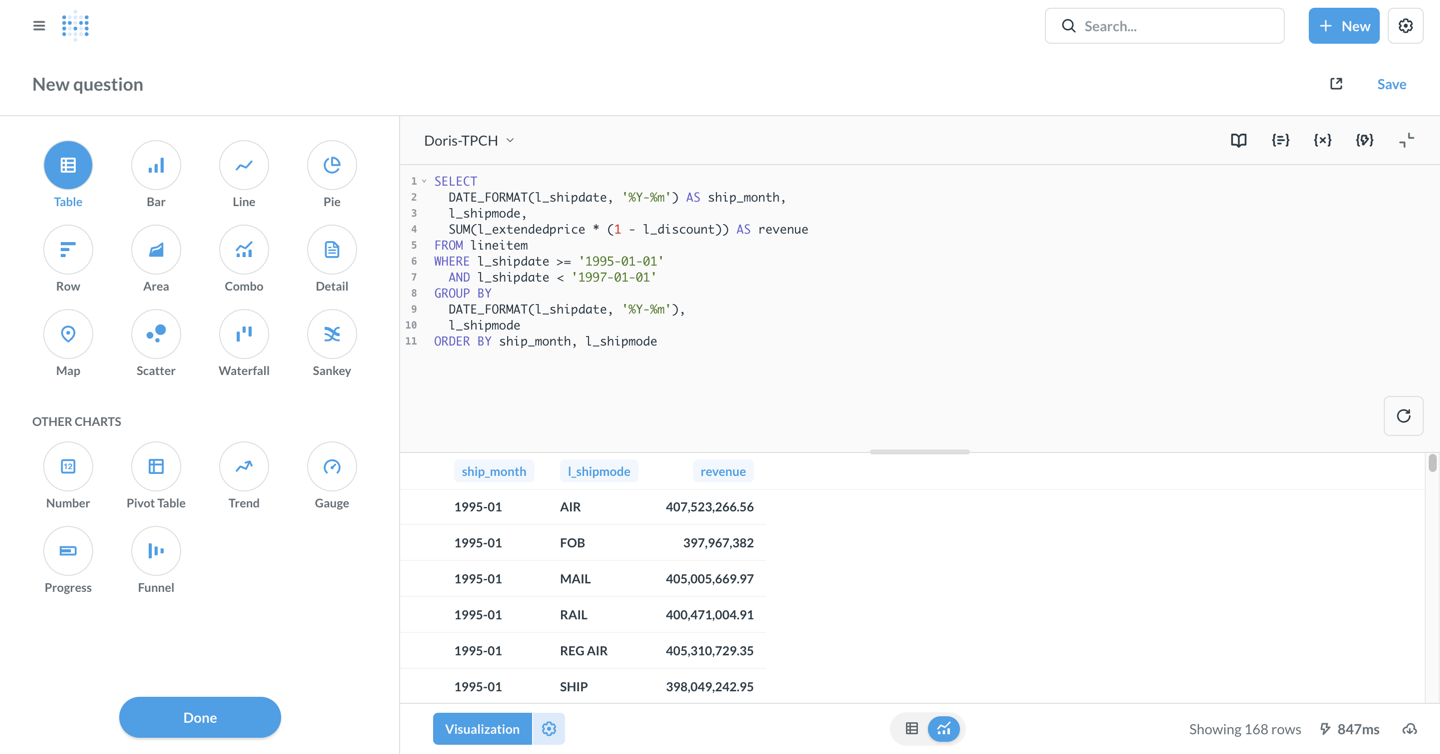
Task: Click the ship_month column header
Action: (493, 472)
